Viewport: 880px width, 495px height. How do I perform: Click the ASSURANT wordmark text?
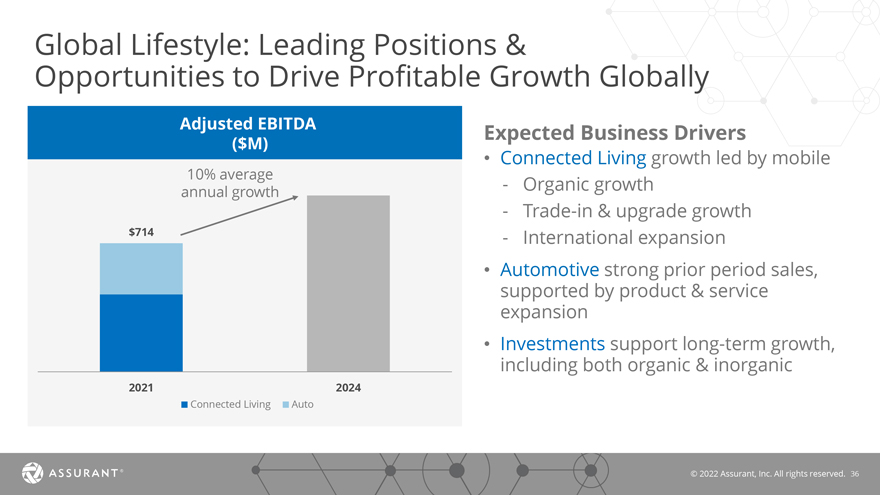tap(85, 473)
